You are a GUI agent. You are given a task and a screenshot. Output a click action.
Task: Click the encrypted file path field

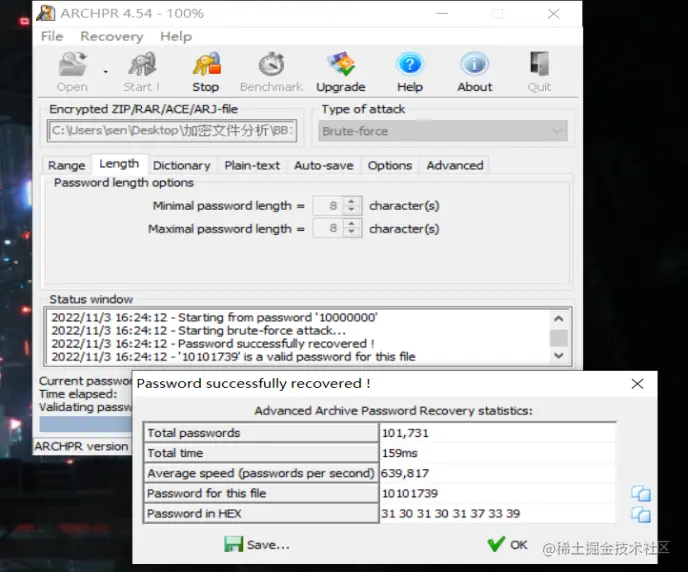point(172,131)
